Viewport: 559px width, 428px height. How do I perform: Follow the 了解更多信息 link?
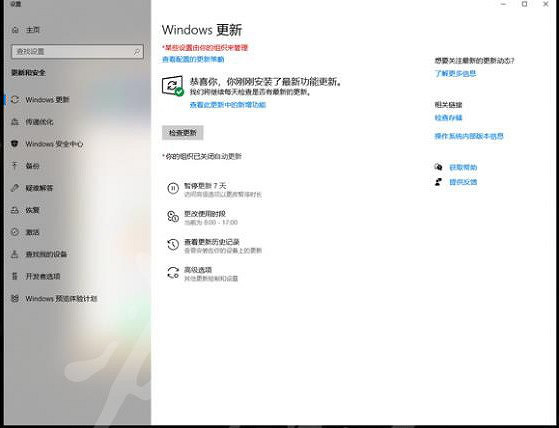click(455, 74)
